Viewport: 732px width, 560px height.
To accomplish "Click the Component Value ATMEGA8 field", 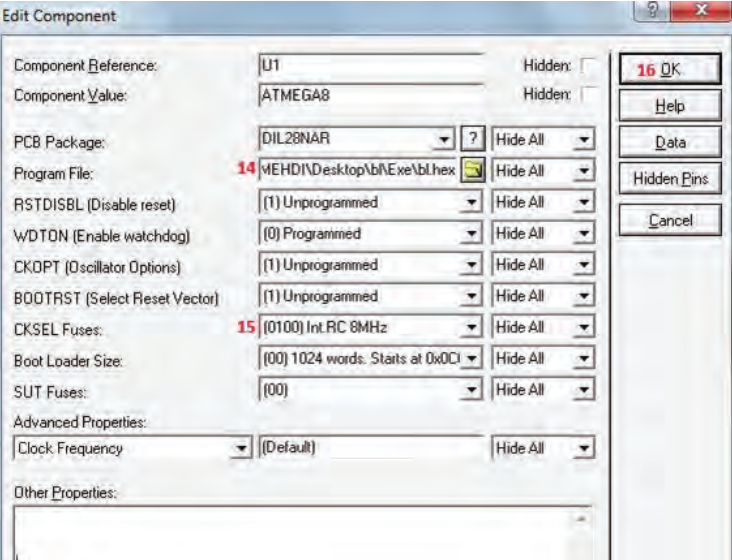I will (371, 96).
